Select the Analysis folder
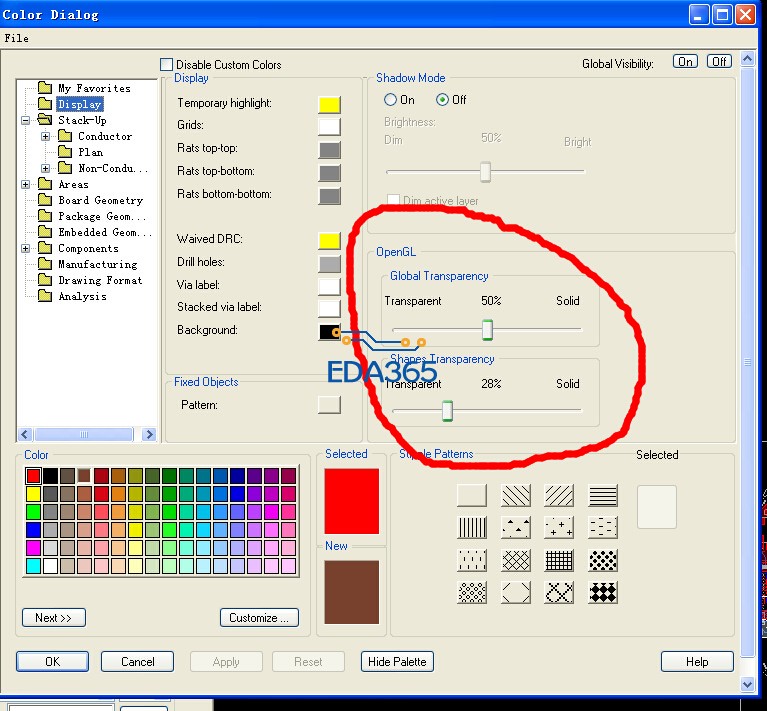This screenshot has width=767, height=711. [82, 296]
